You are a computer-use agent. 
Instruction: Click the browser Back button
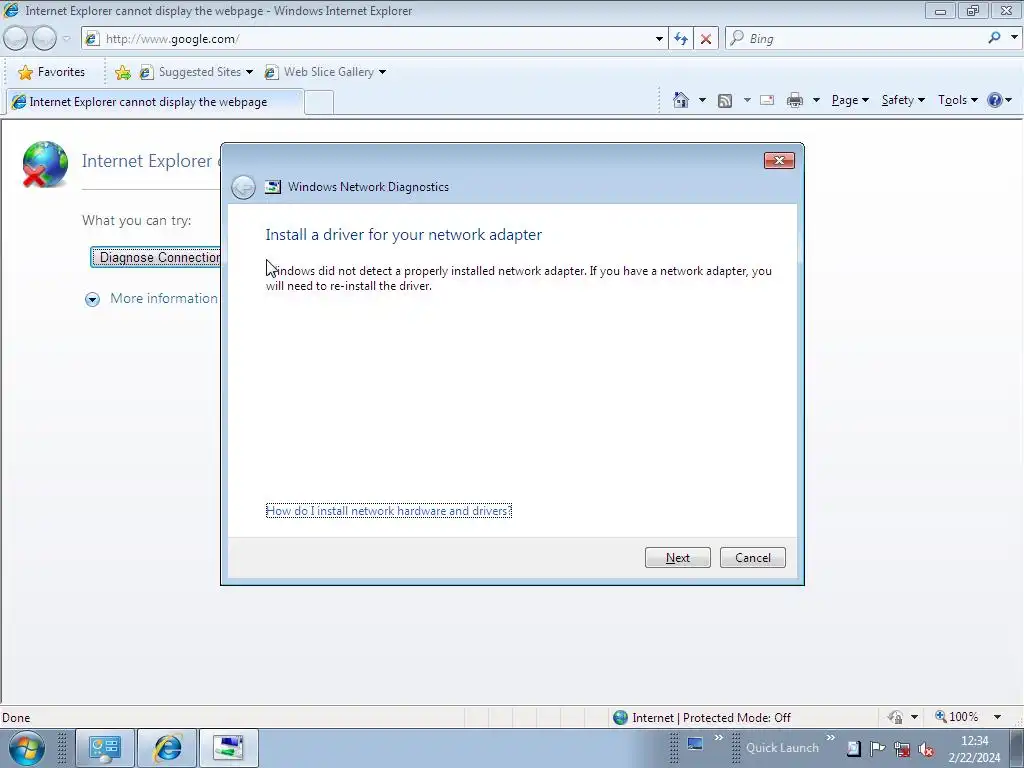pos(16,39)
